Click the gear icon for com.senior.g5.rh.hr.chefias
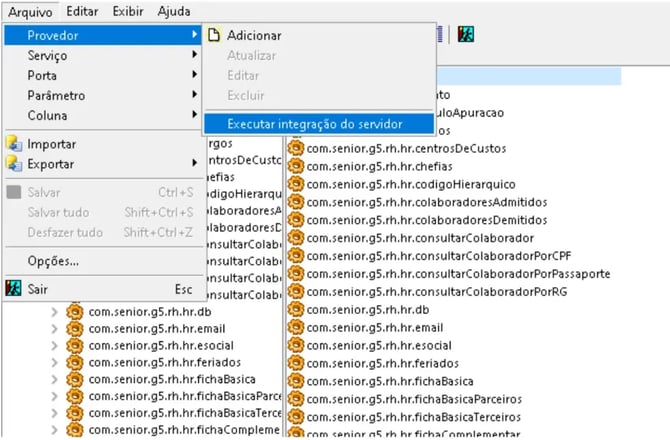The width and height of the screenshot is (670, 440). click(296, 166)
